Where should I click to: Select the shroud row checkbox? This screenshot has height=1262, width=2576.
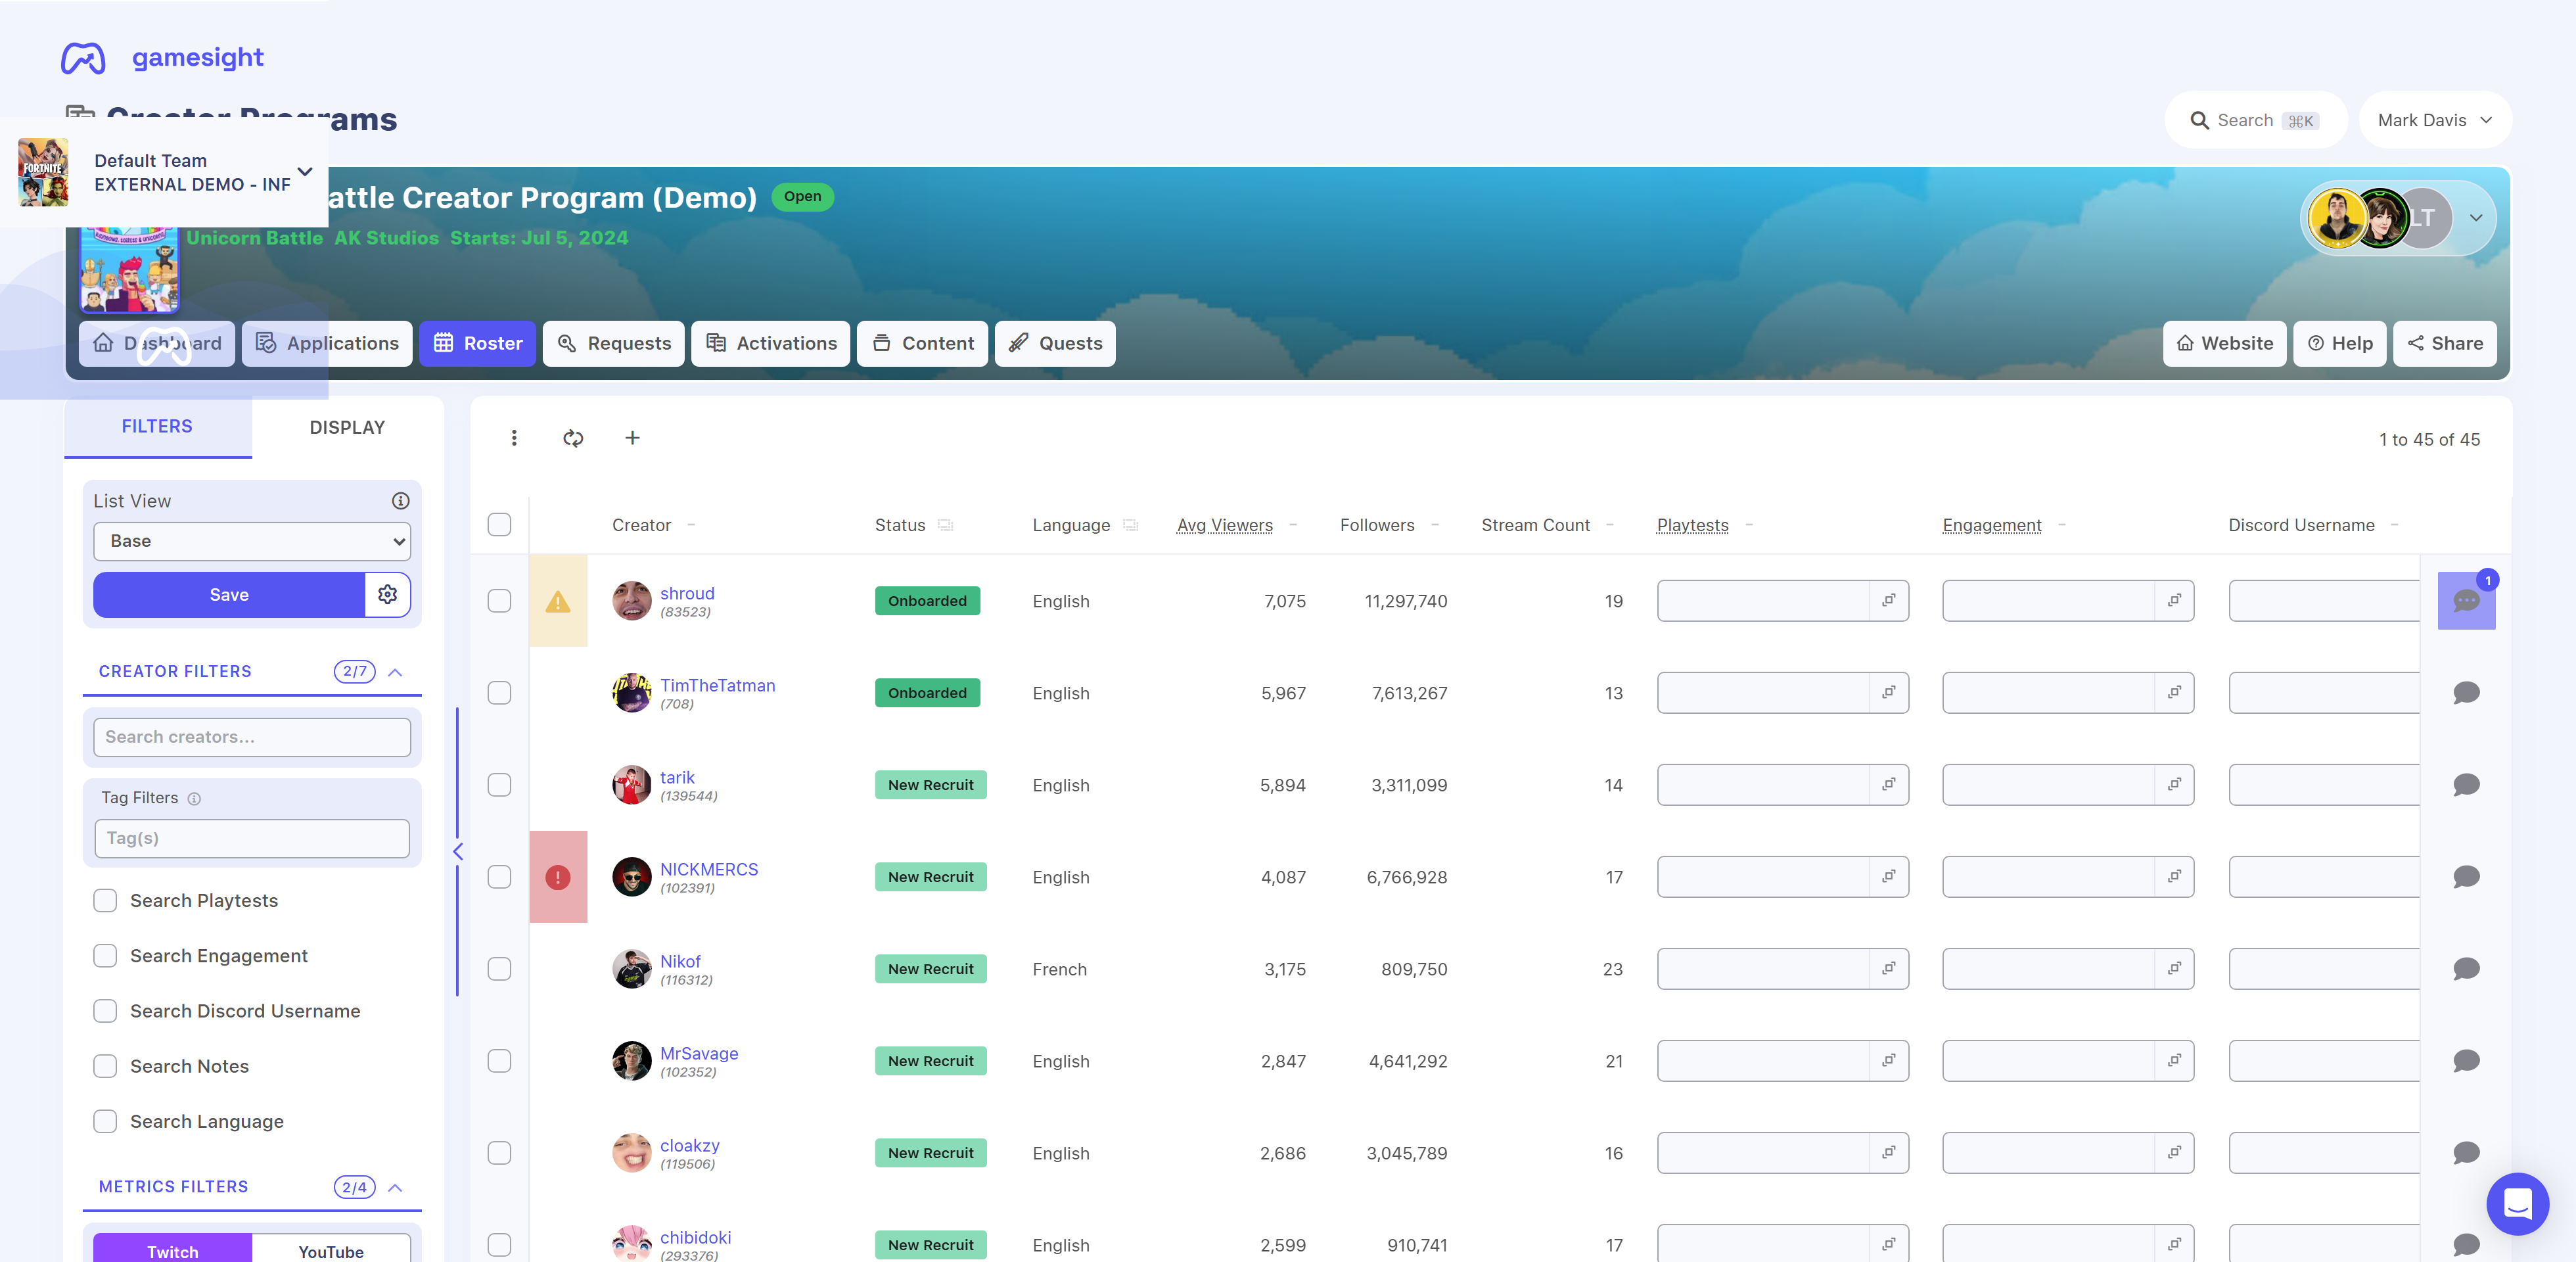[499, 601]
